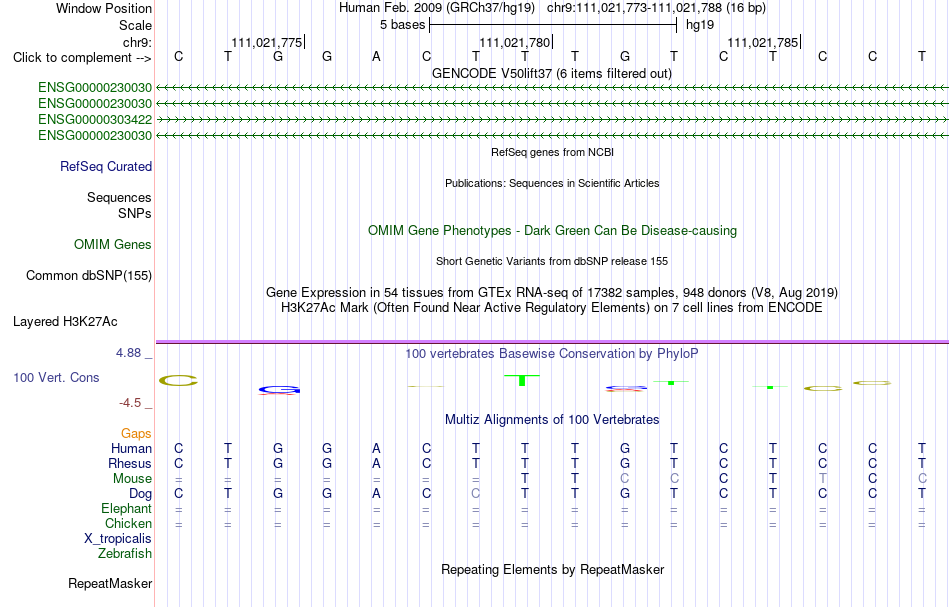950x607 pixels.
Task: Select the 'Mouse' species label
Action: tap(132, 479)
